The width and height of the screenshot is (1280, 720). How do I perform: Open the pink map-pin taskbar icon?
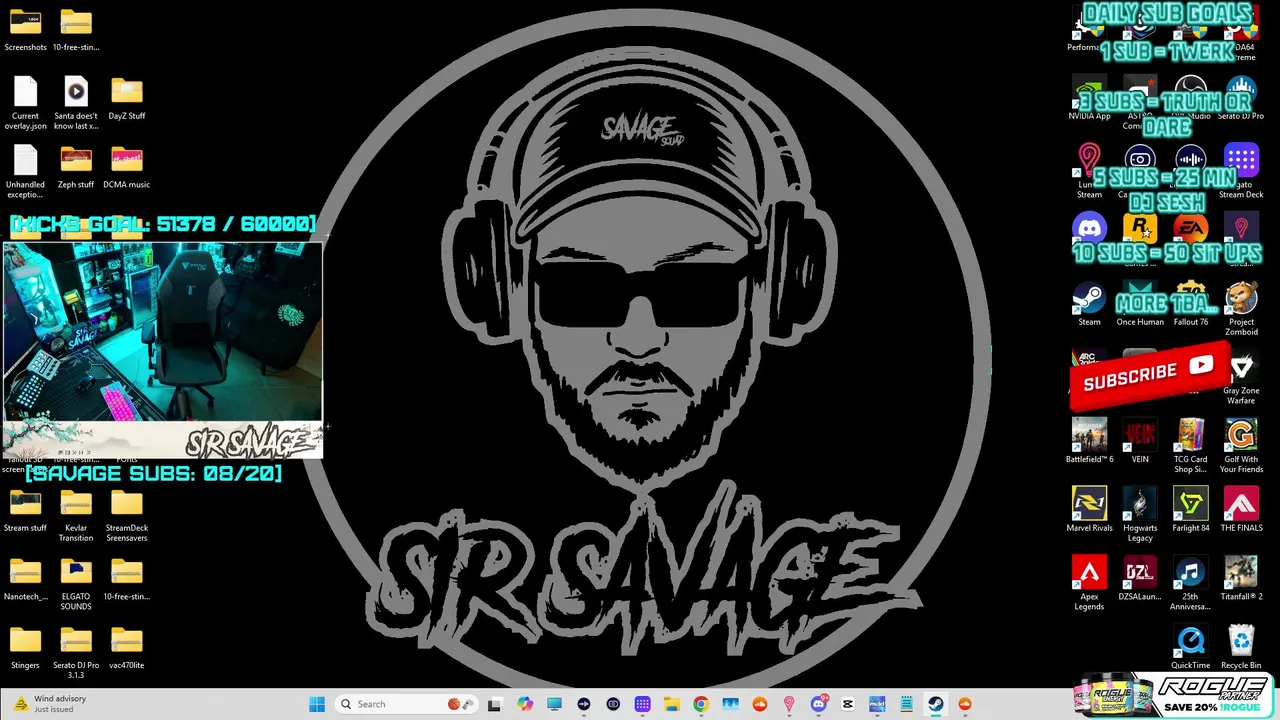[x=789, y=704]
